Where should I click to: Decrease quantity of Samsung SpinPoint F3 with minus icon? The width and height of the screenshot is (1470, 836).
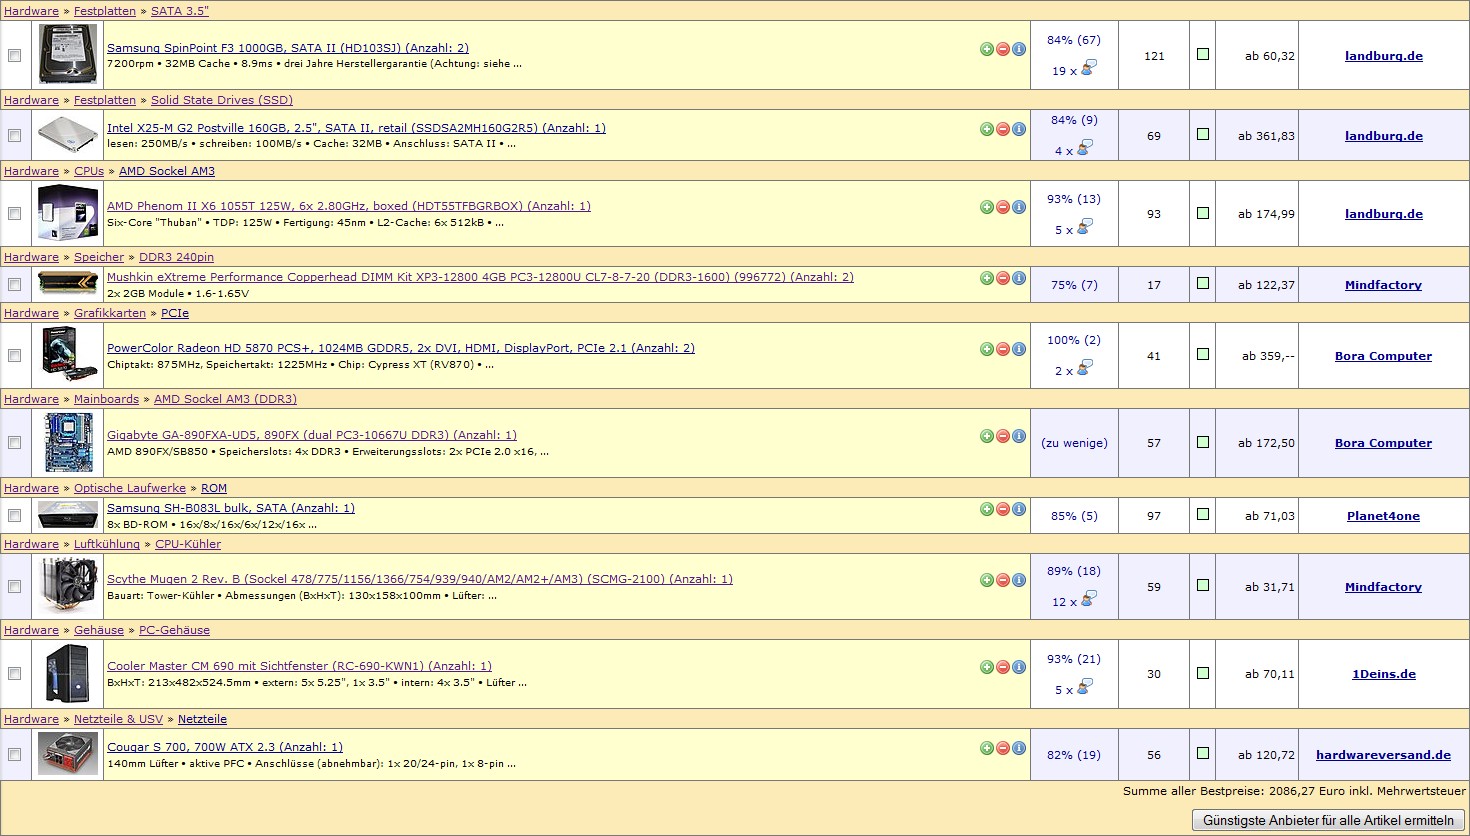[1003, 49]
